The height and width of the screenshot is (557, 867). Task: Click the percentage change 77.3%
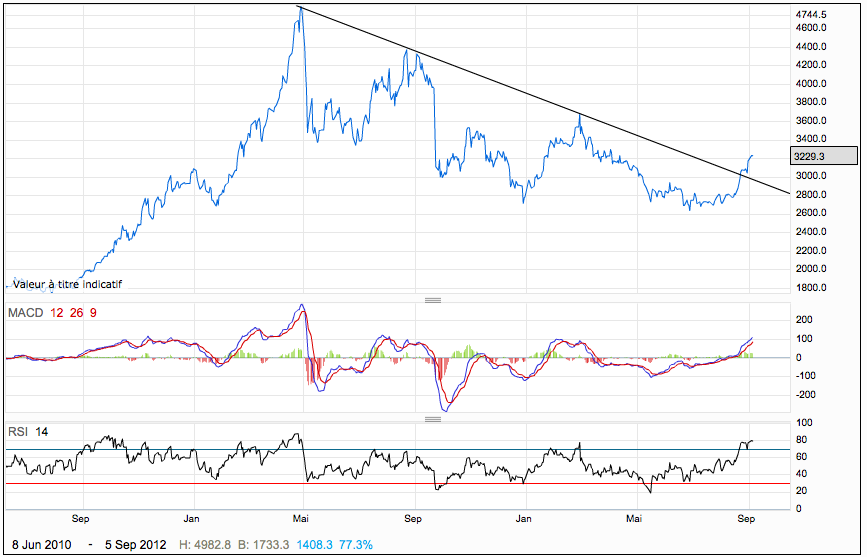click(356, 545)
